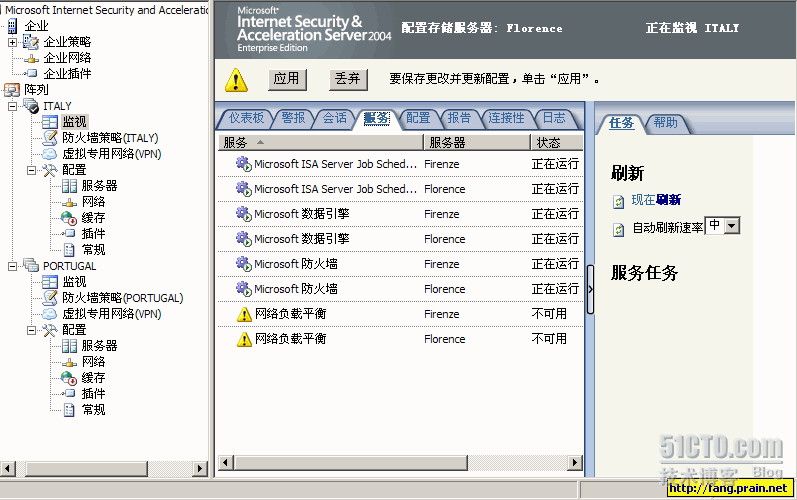Select Florence Job Scheduler service row

coord(401,189)
